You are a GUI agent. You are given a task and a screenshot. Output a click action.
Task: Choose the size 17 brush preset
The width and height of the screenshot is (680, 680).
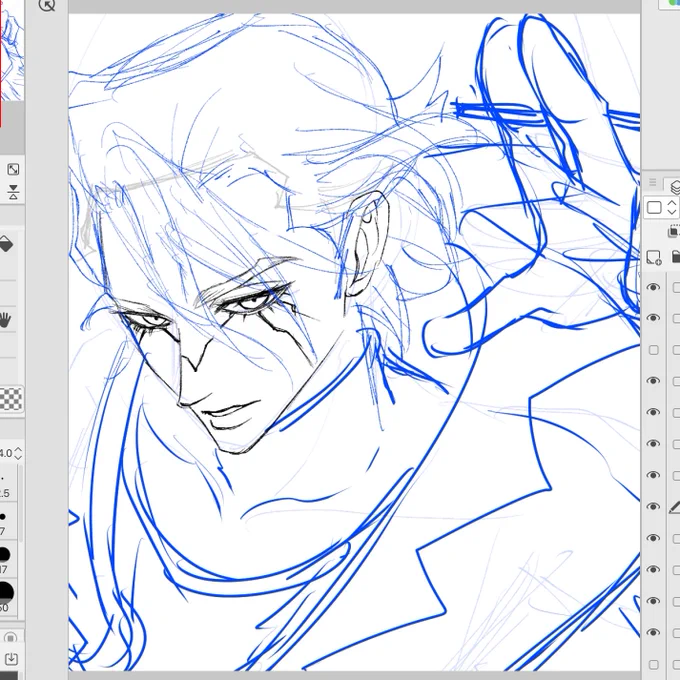(4, 555)
